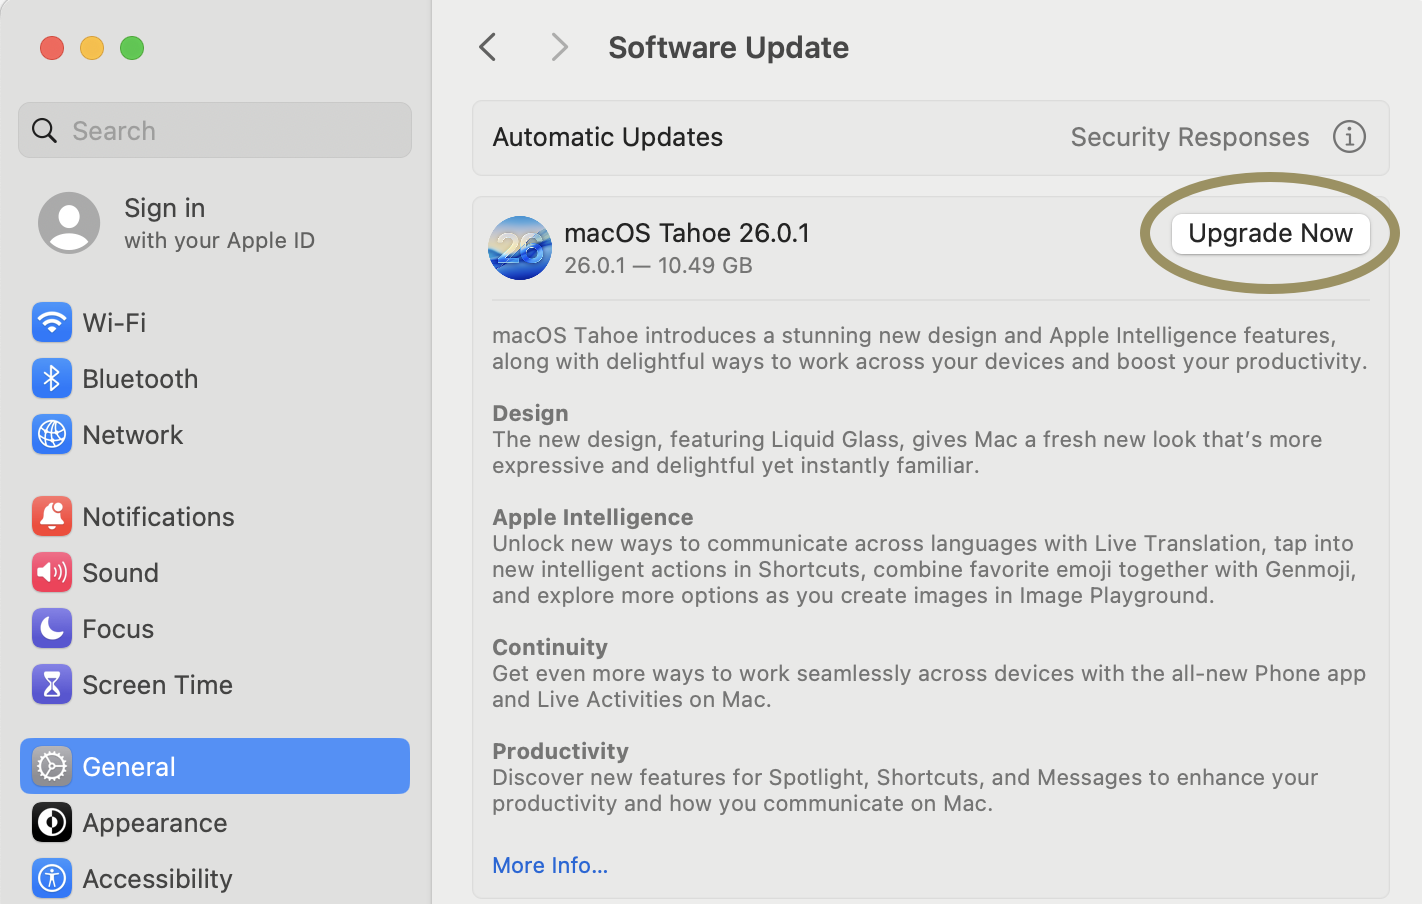Click inside the Search field
Image resolution: width=1422 pixels, height=904 pixels.
point(214,130)
